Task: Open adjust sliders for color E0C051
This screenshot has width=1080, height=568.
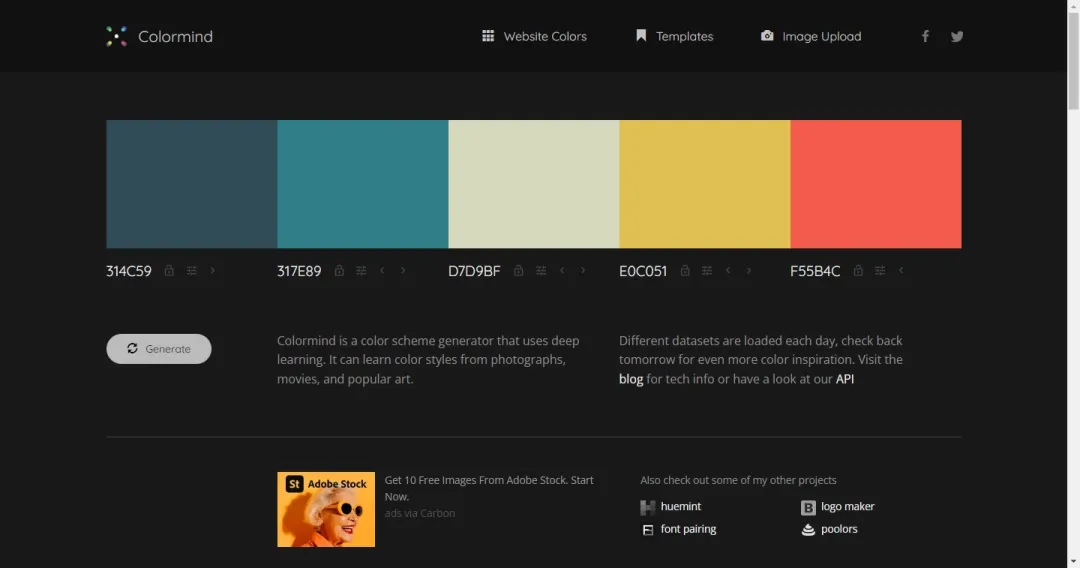Action: click(707, 271)
